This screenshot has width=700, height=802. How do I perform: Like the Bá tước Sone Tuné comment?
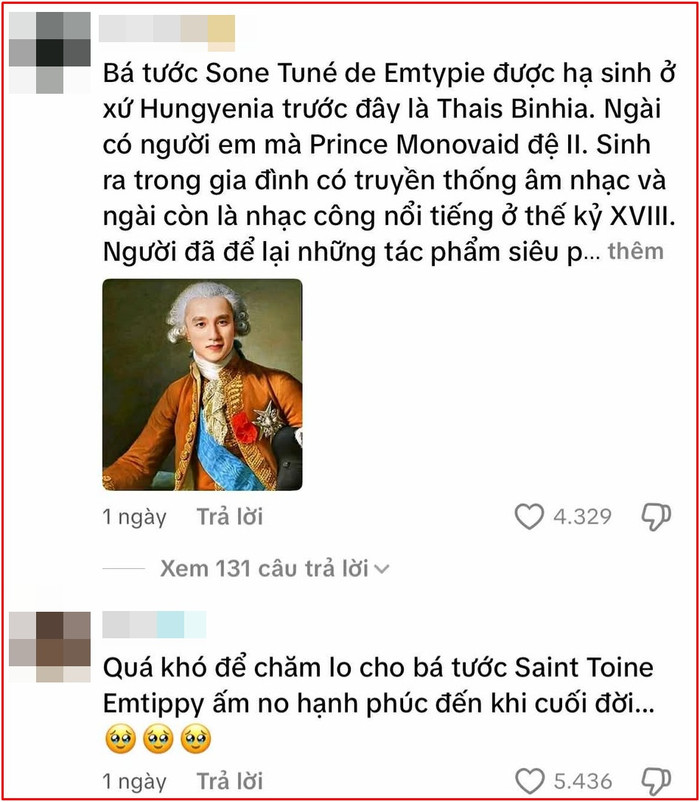(x=529, y=516)
